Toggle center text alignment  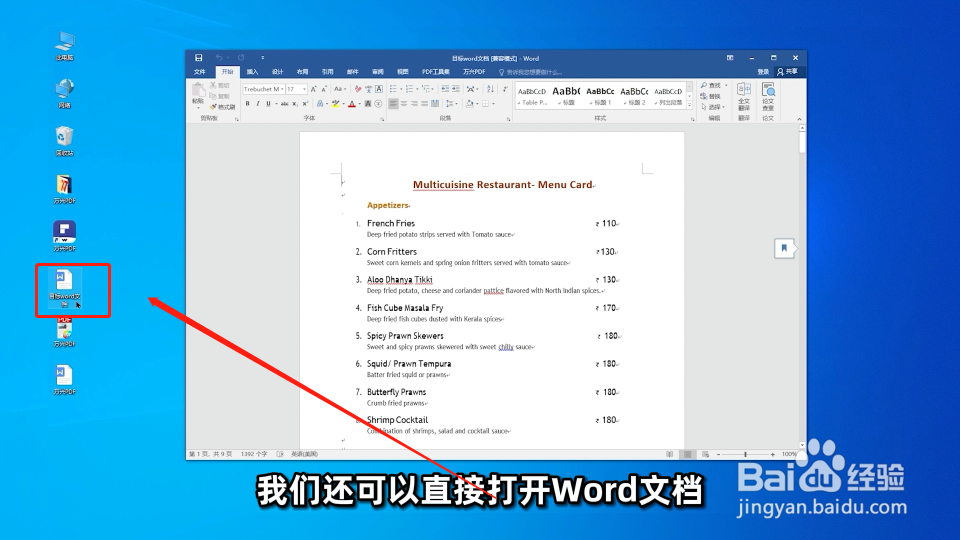[x=403, y=103]
